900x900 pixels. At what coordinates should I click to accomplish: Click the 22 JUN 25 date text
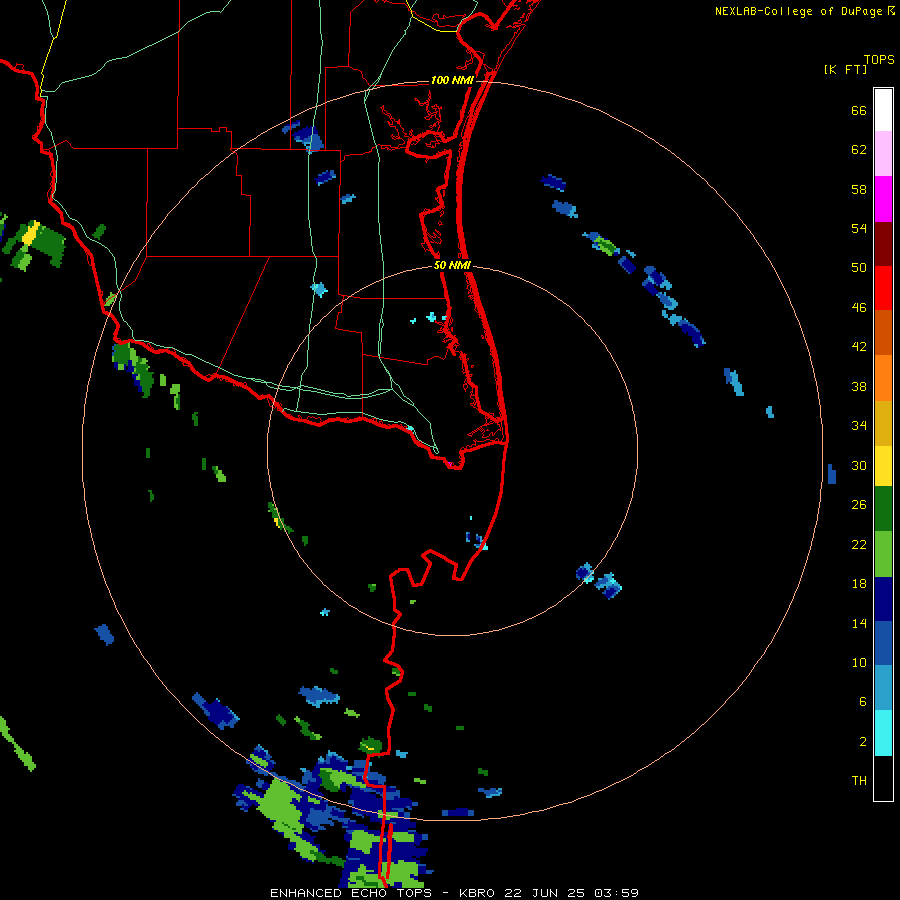pyautogui.click(x=544, y=893)
